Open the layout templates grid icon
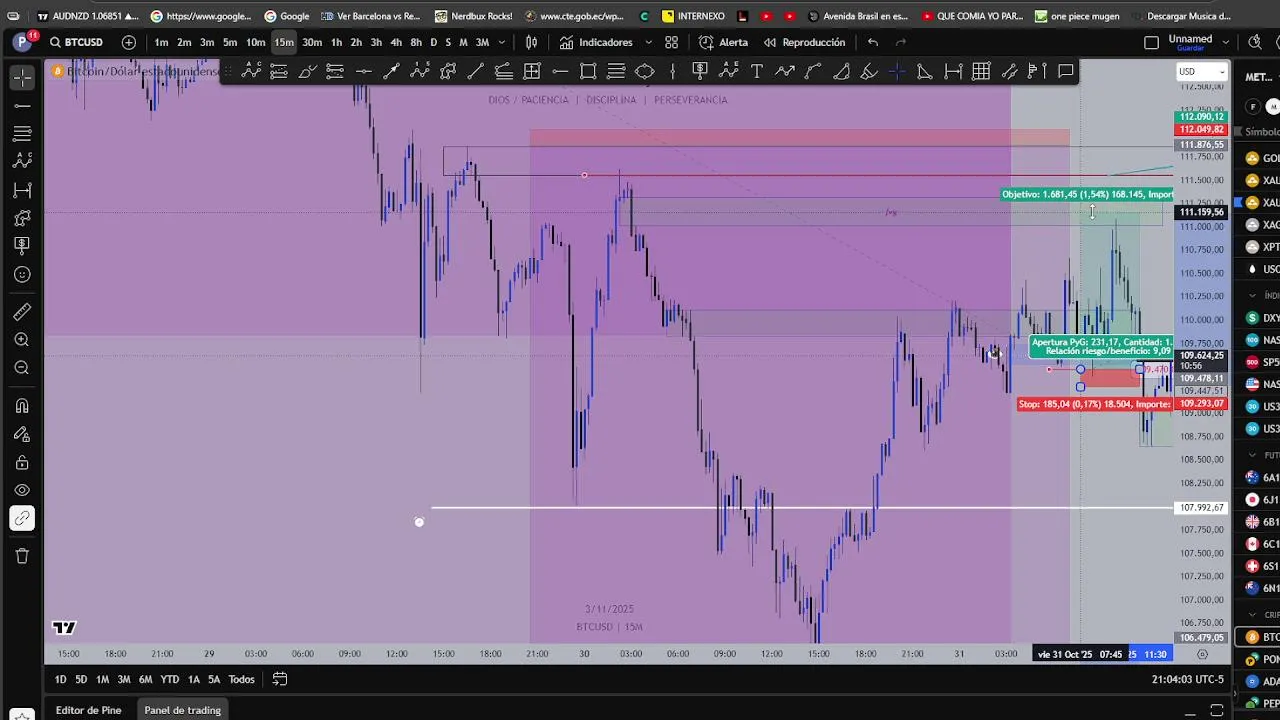 coord(672,42)
